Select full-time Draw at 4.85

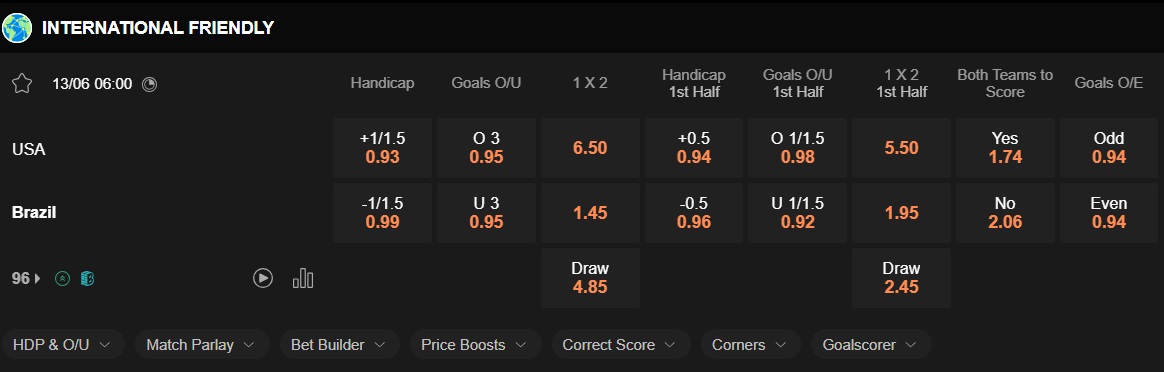point(590,278)
